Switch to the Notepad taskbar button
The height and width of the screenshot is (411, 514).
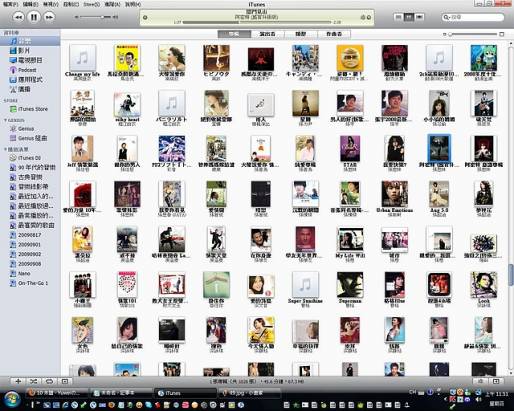(122, 393)
